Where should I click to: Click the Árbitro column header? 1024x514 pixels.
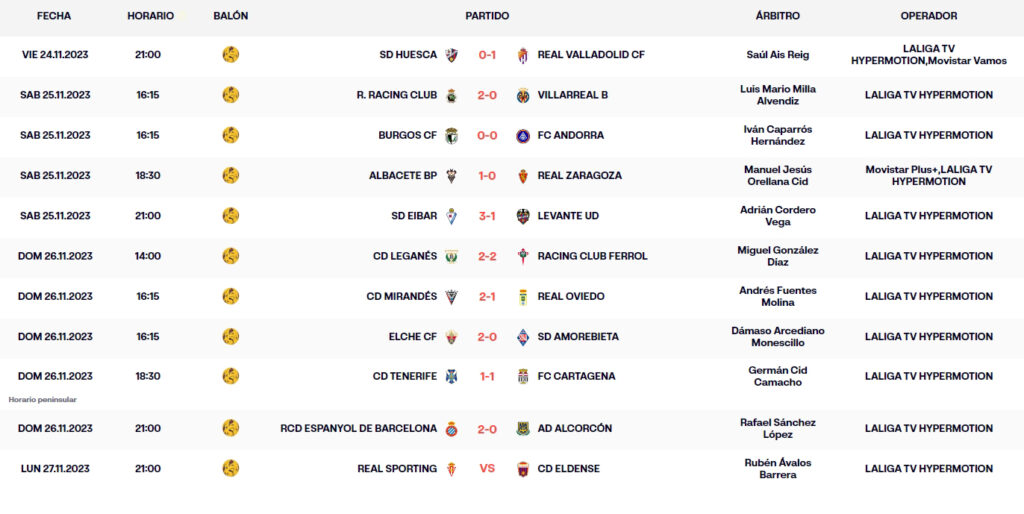click(x=777, y=16)
